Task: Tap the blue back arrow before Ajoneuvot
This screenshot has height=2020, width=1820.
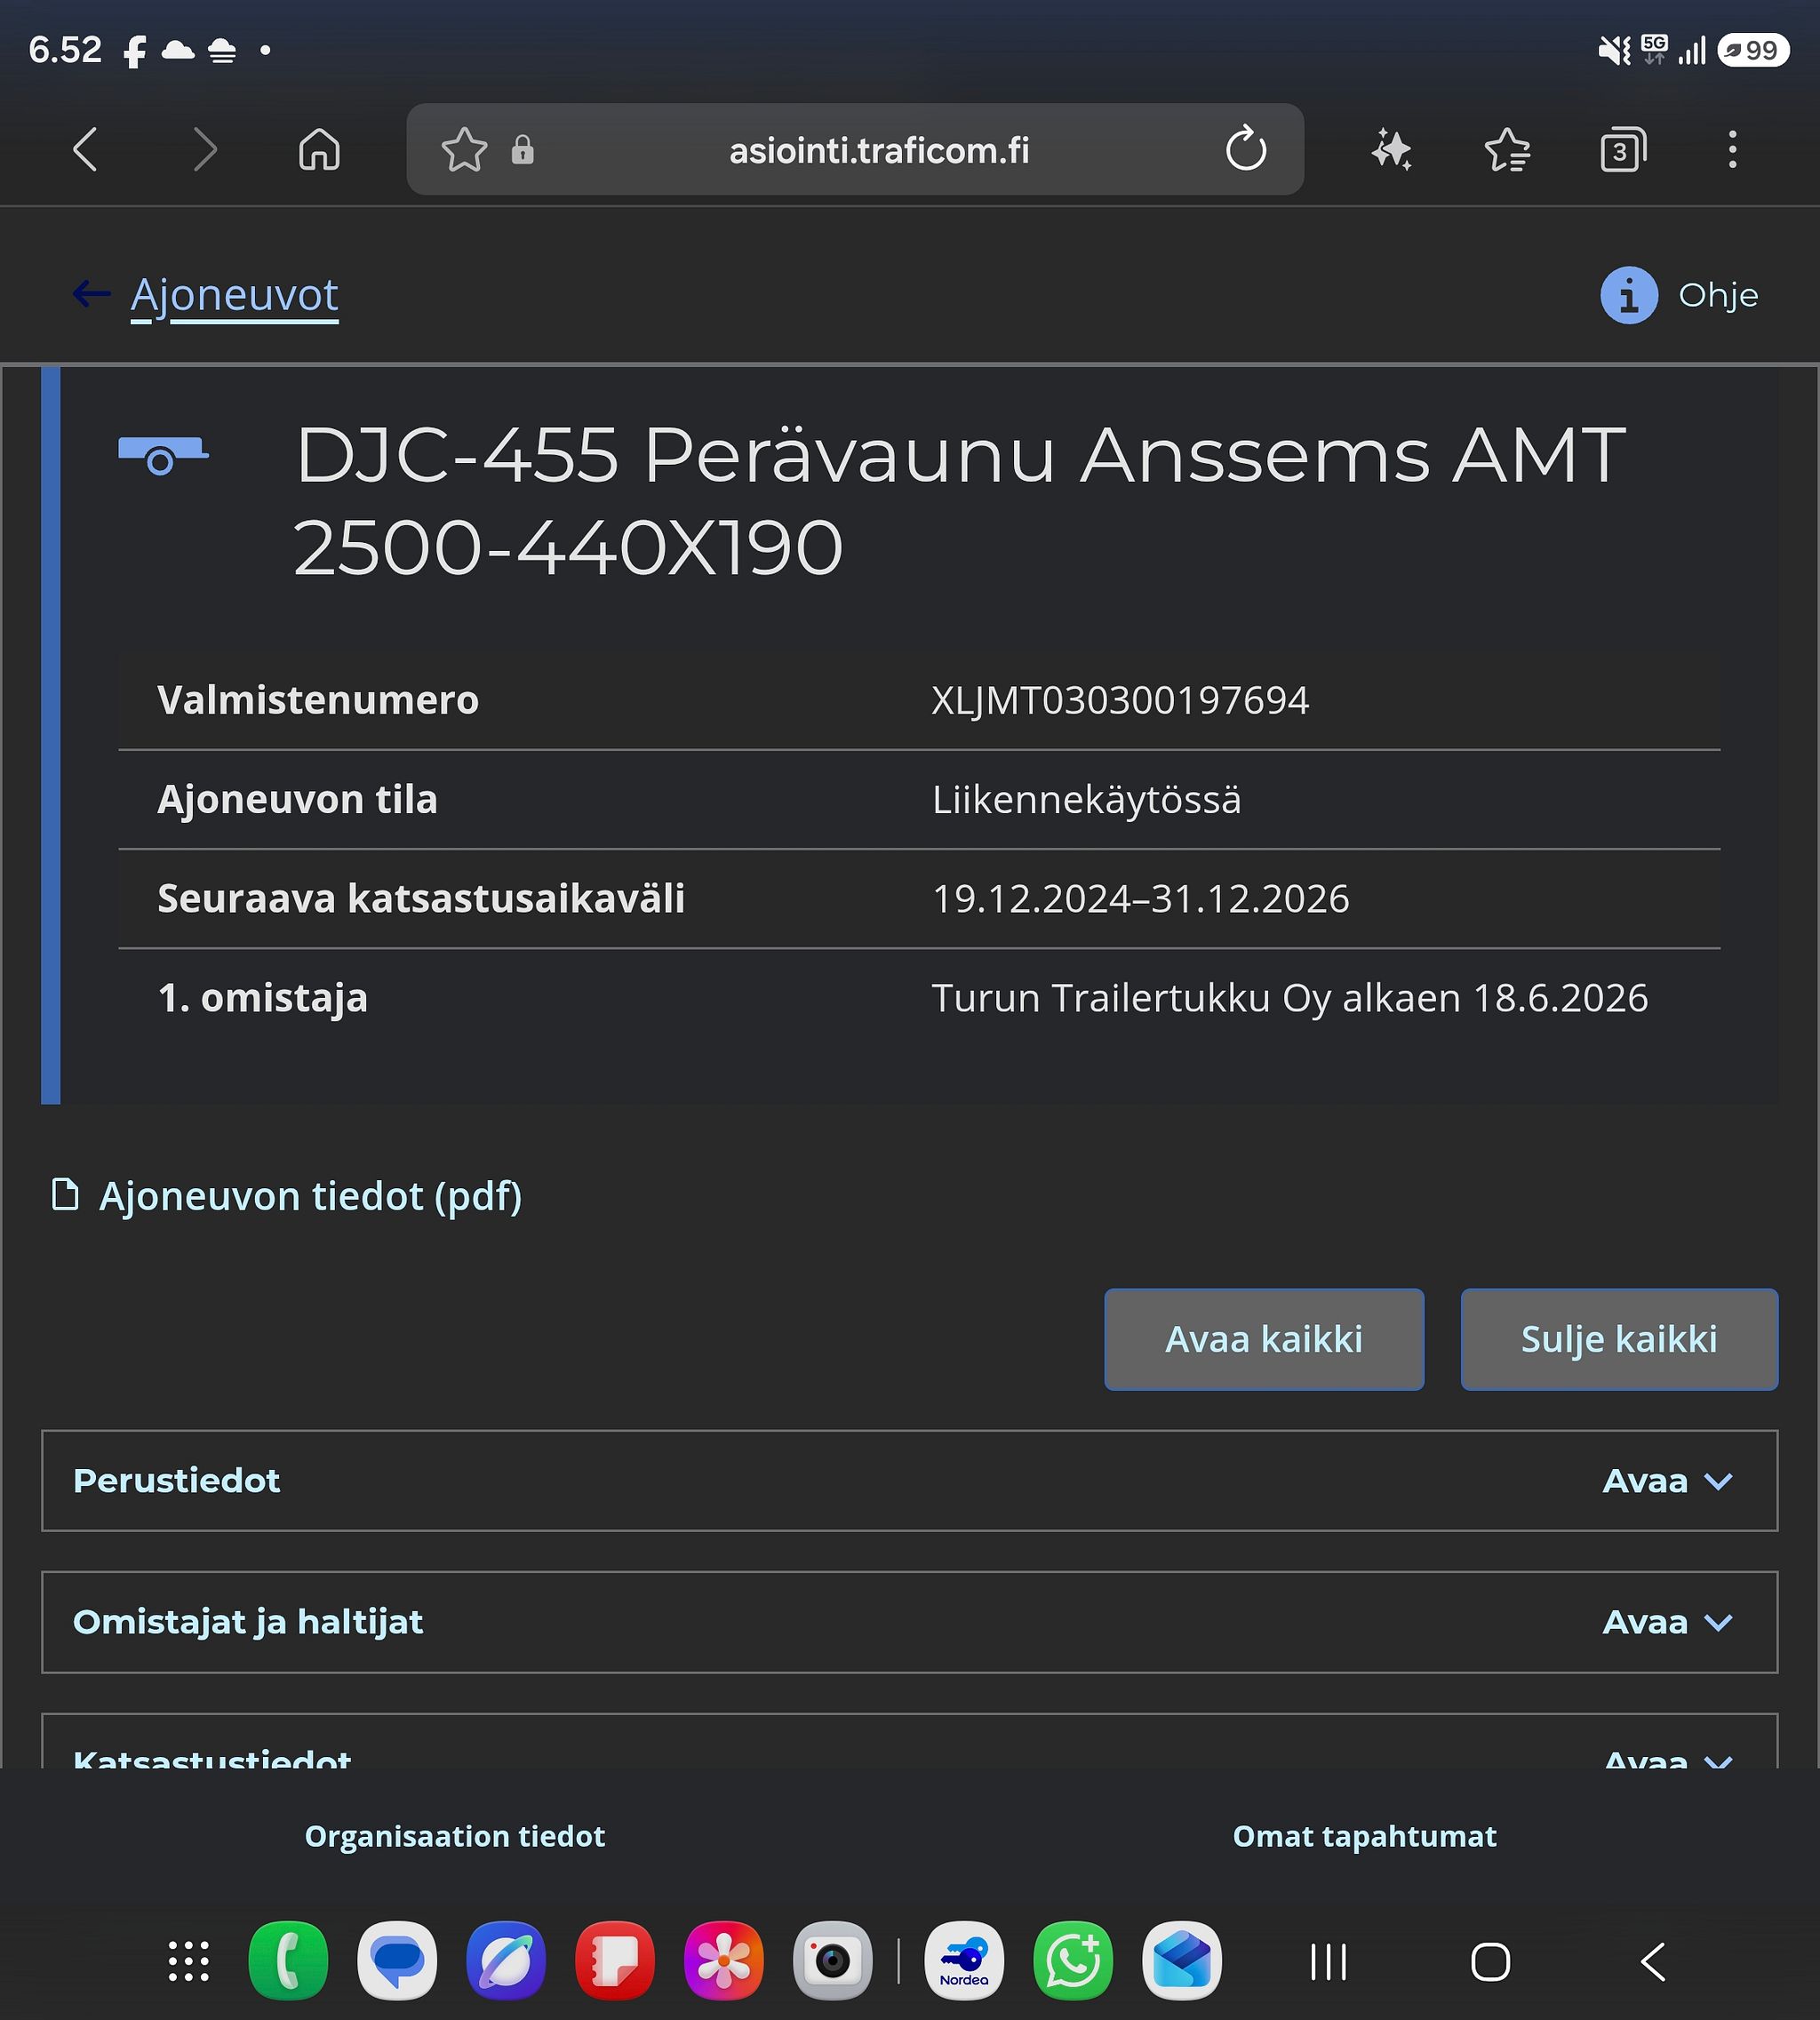Action: [x=91, y=294]
